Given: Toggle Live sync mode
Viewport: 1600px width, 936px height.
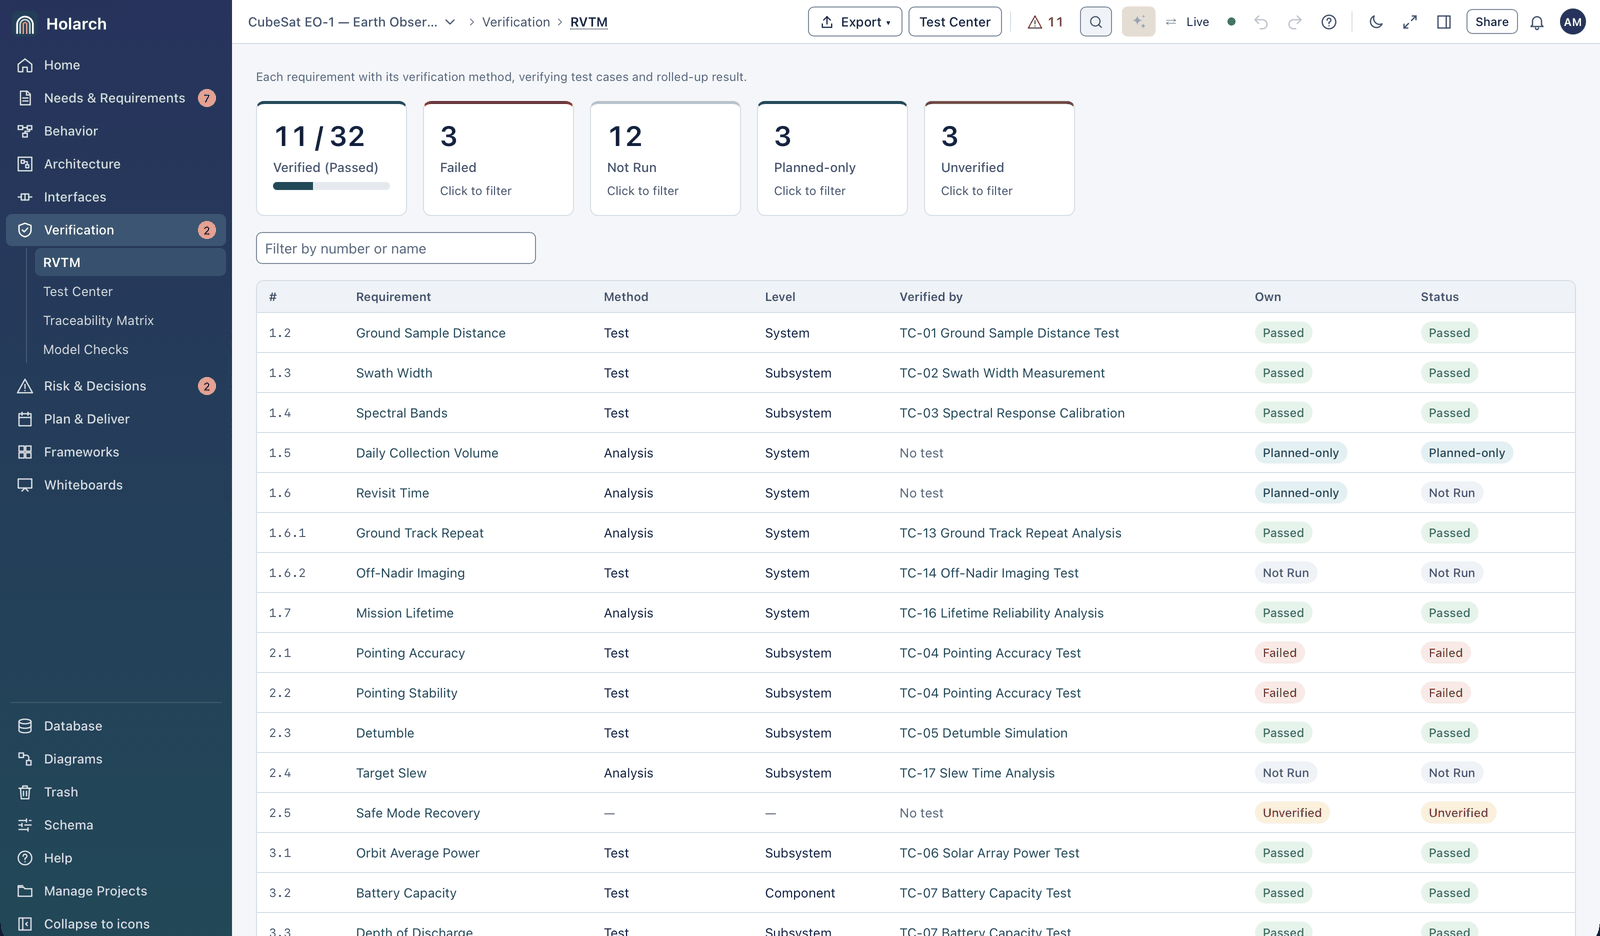Looking at the screenshot, I should (x=1188, y=22).
